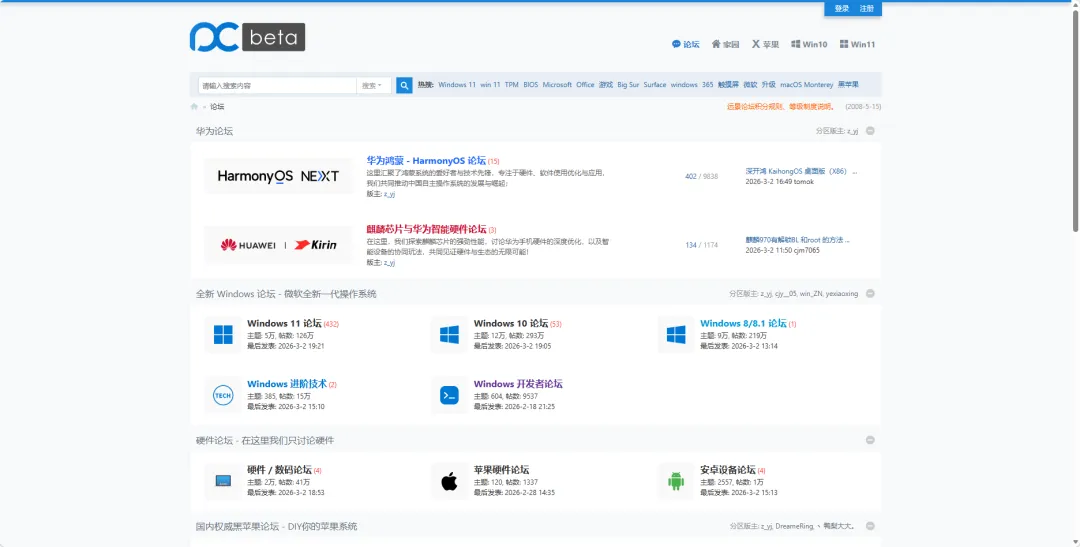Screen dimensions: 1080x547
Task: Open 华为鸿蒙 - HarmonyOS 论坛 link
Action: point(426,161)
